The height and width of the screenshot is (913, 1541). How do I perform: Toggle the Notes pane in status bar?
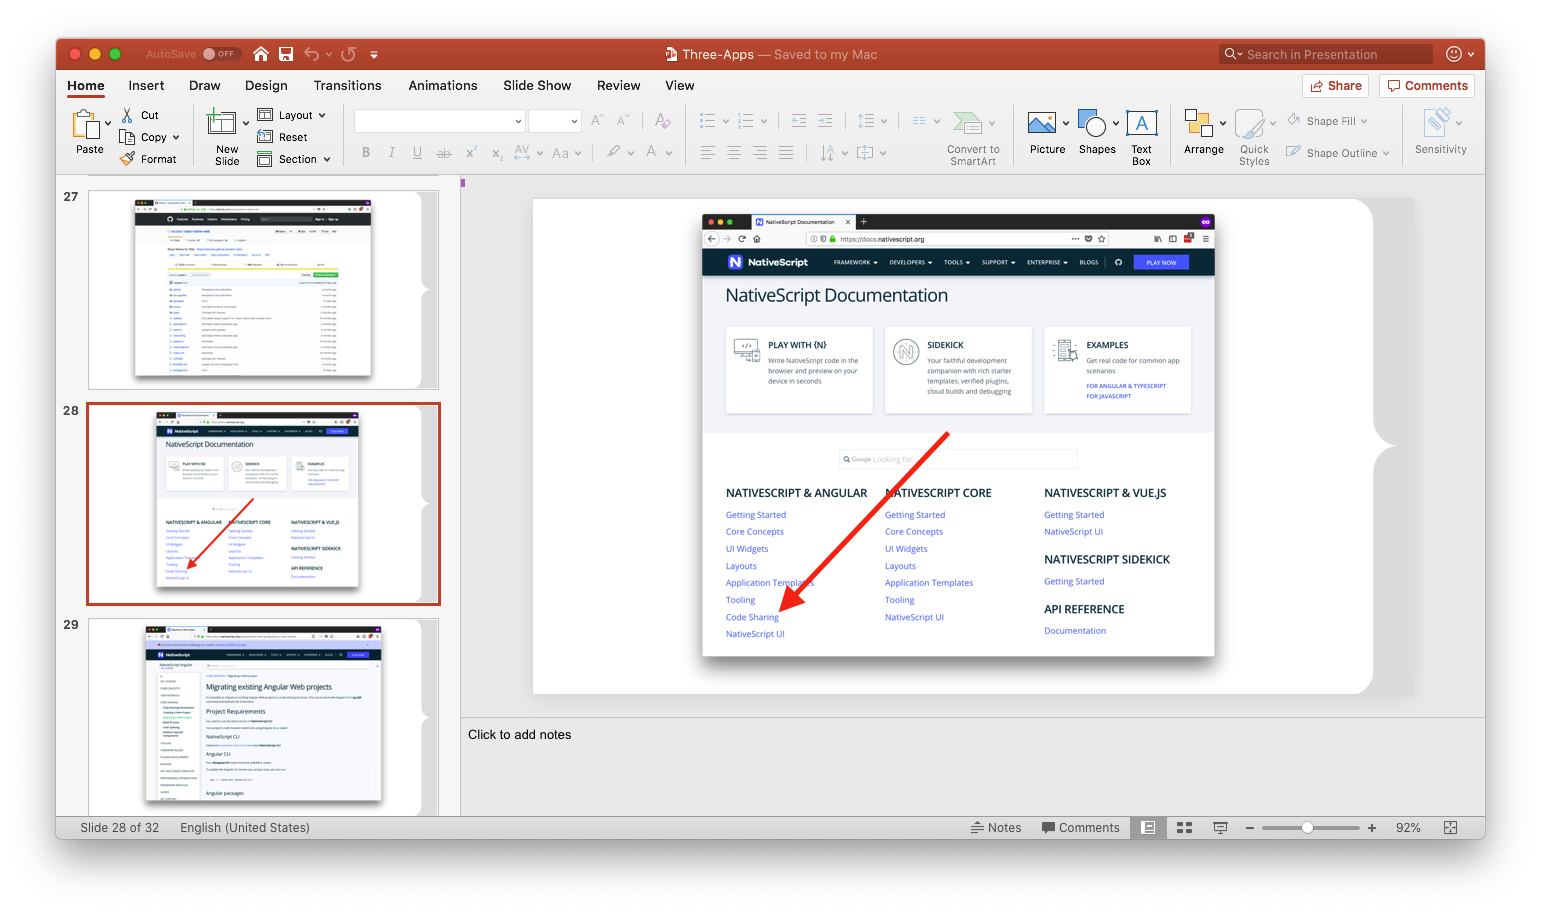coord(996,828)
